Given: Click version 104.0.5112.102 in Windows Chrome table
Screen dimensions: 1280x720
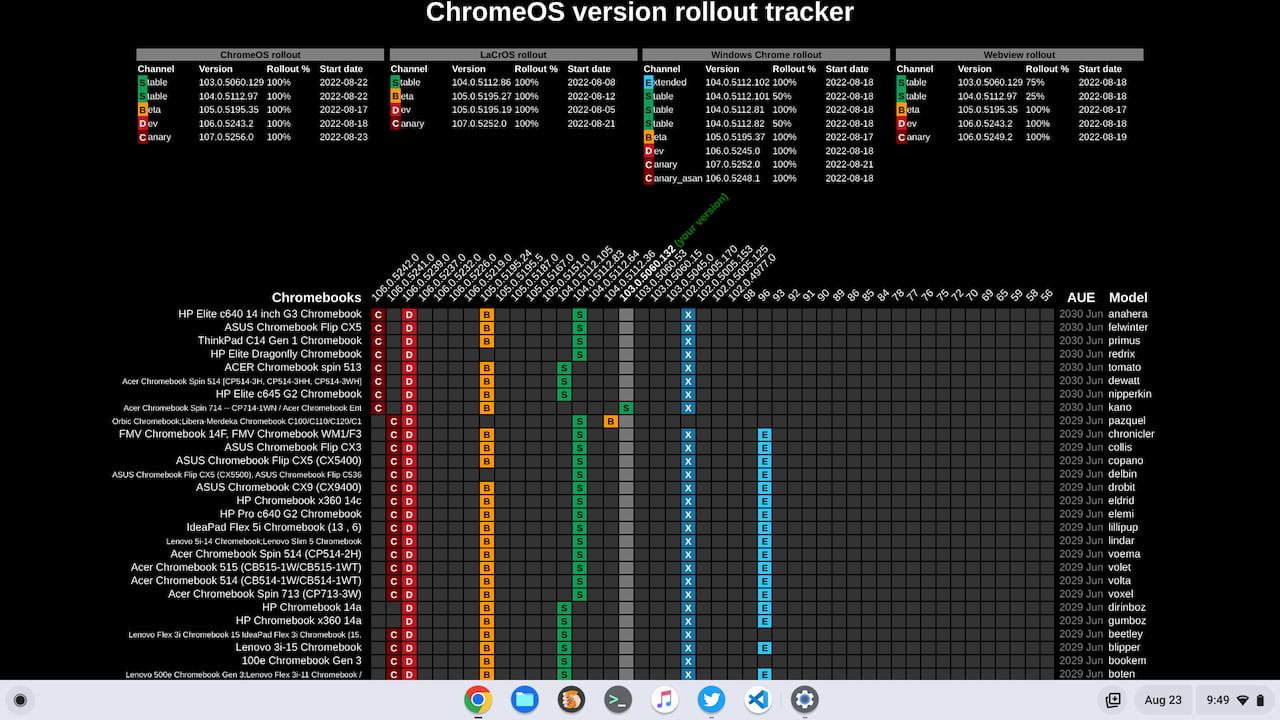Looking at the screenshot, I should tap(737, 82).
